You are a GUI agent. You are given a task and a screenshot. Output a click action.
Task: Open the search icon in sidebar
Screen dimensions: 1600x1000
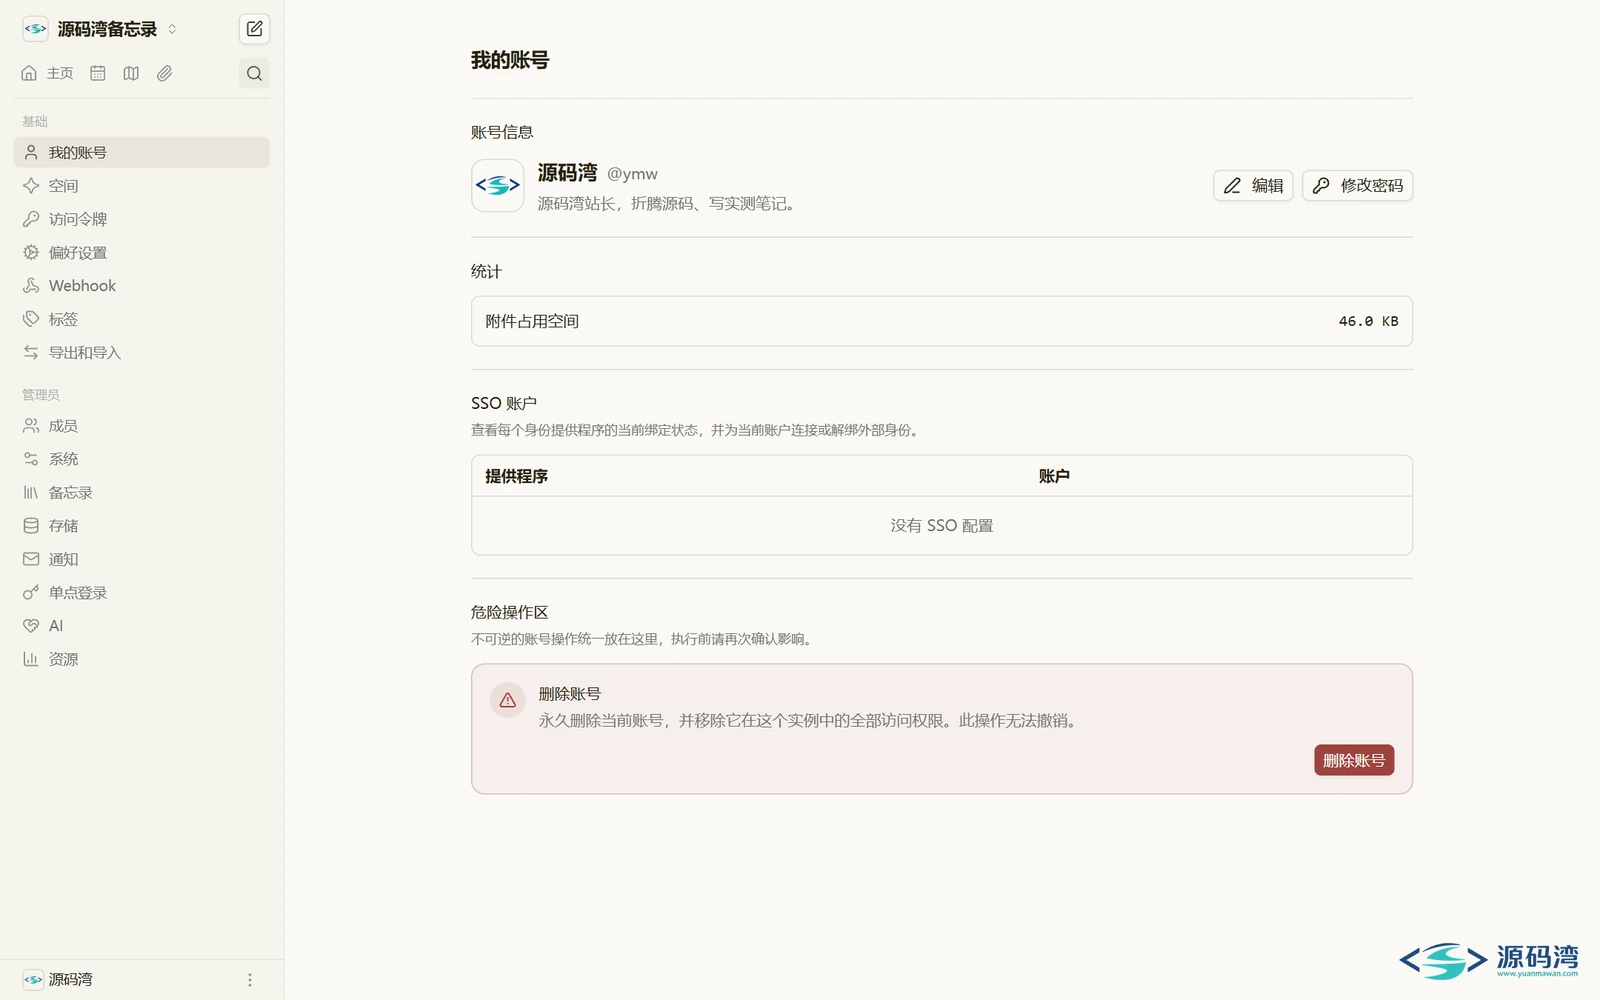pos(254,73)
